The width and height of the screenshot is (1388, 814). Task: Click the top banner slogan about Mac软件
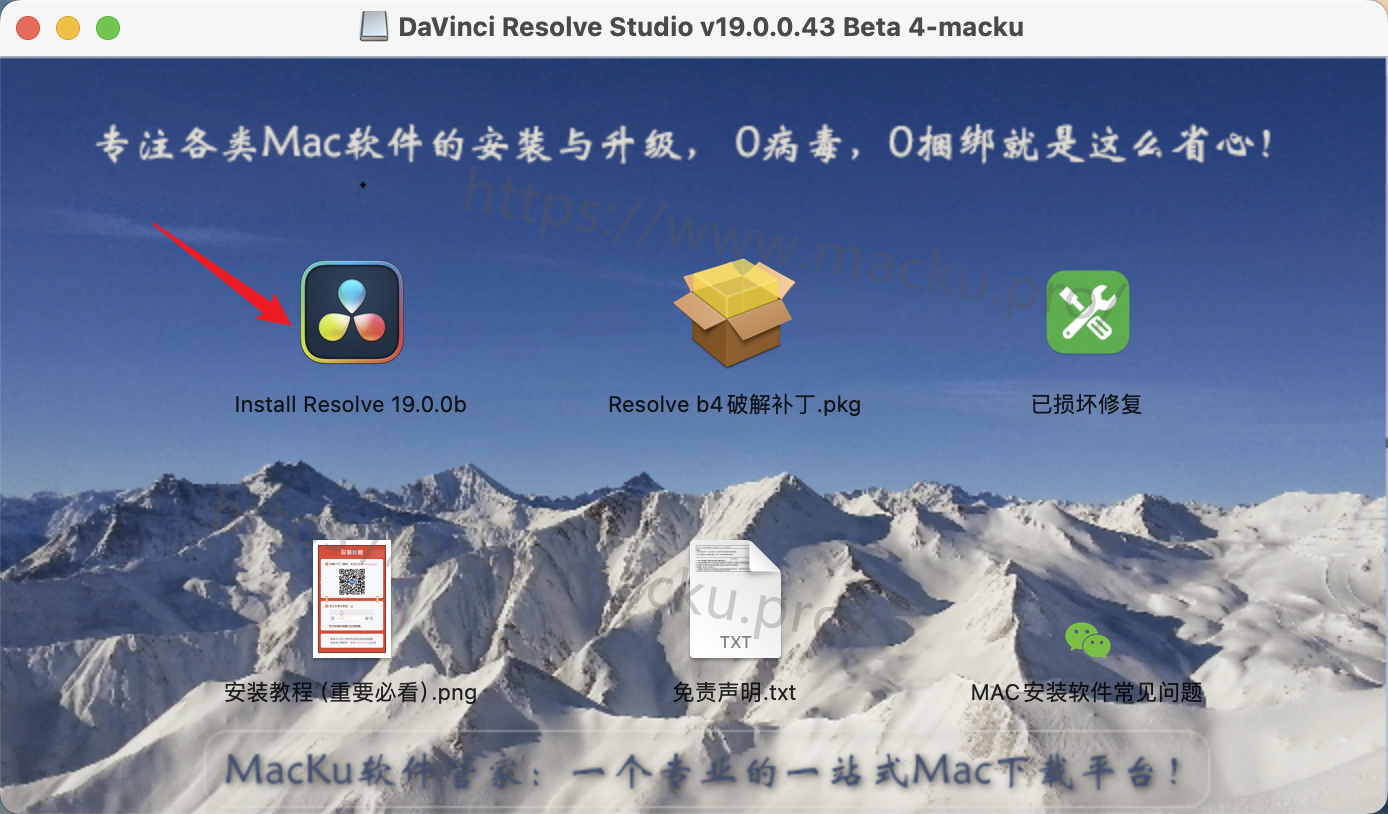point(686,146)
